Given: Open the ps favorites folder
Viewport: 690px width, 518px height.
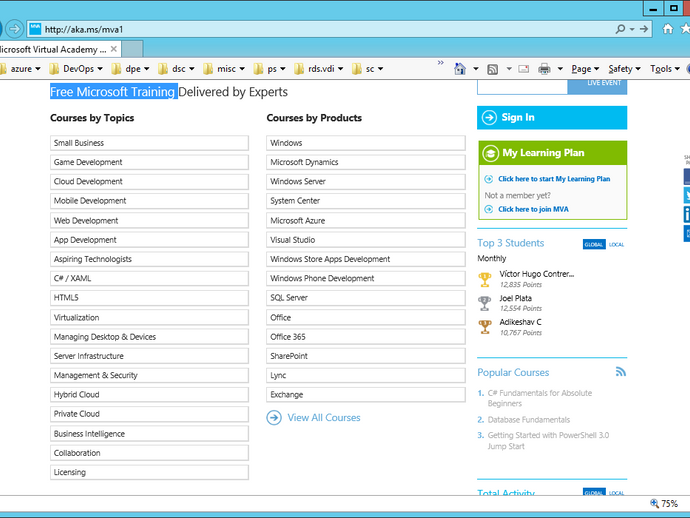Looking at the screenshot, I should (x=269, y=69).
